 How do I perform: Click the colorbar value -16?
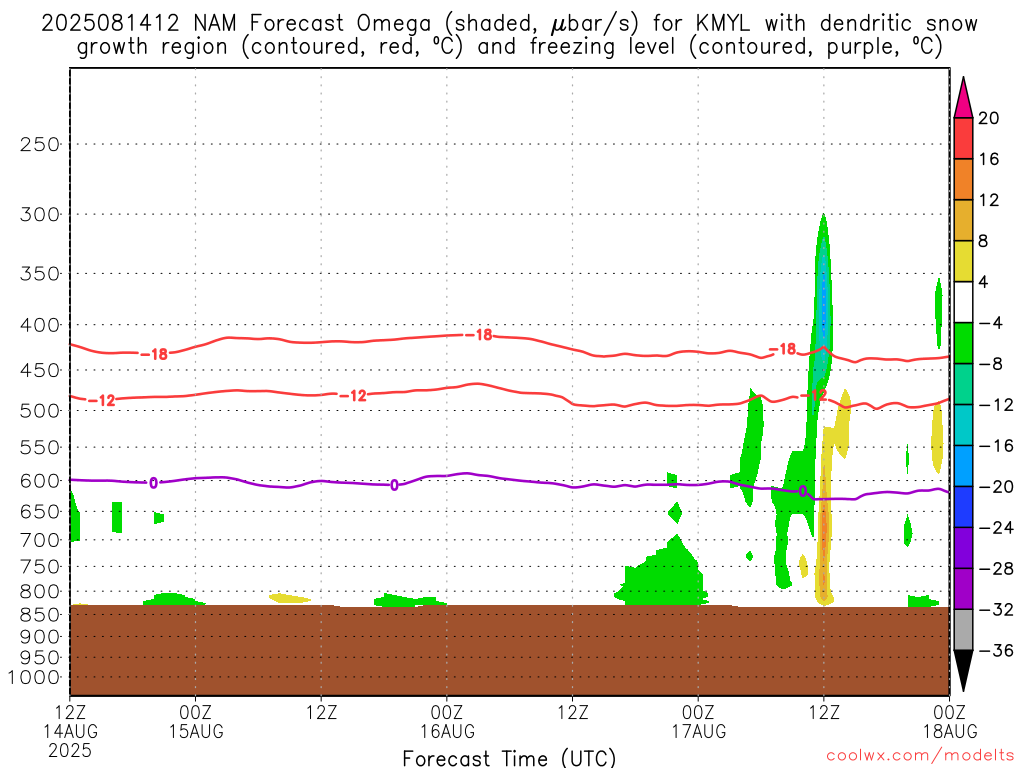click(996, 445)
